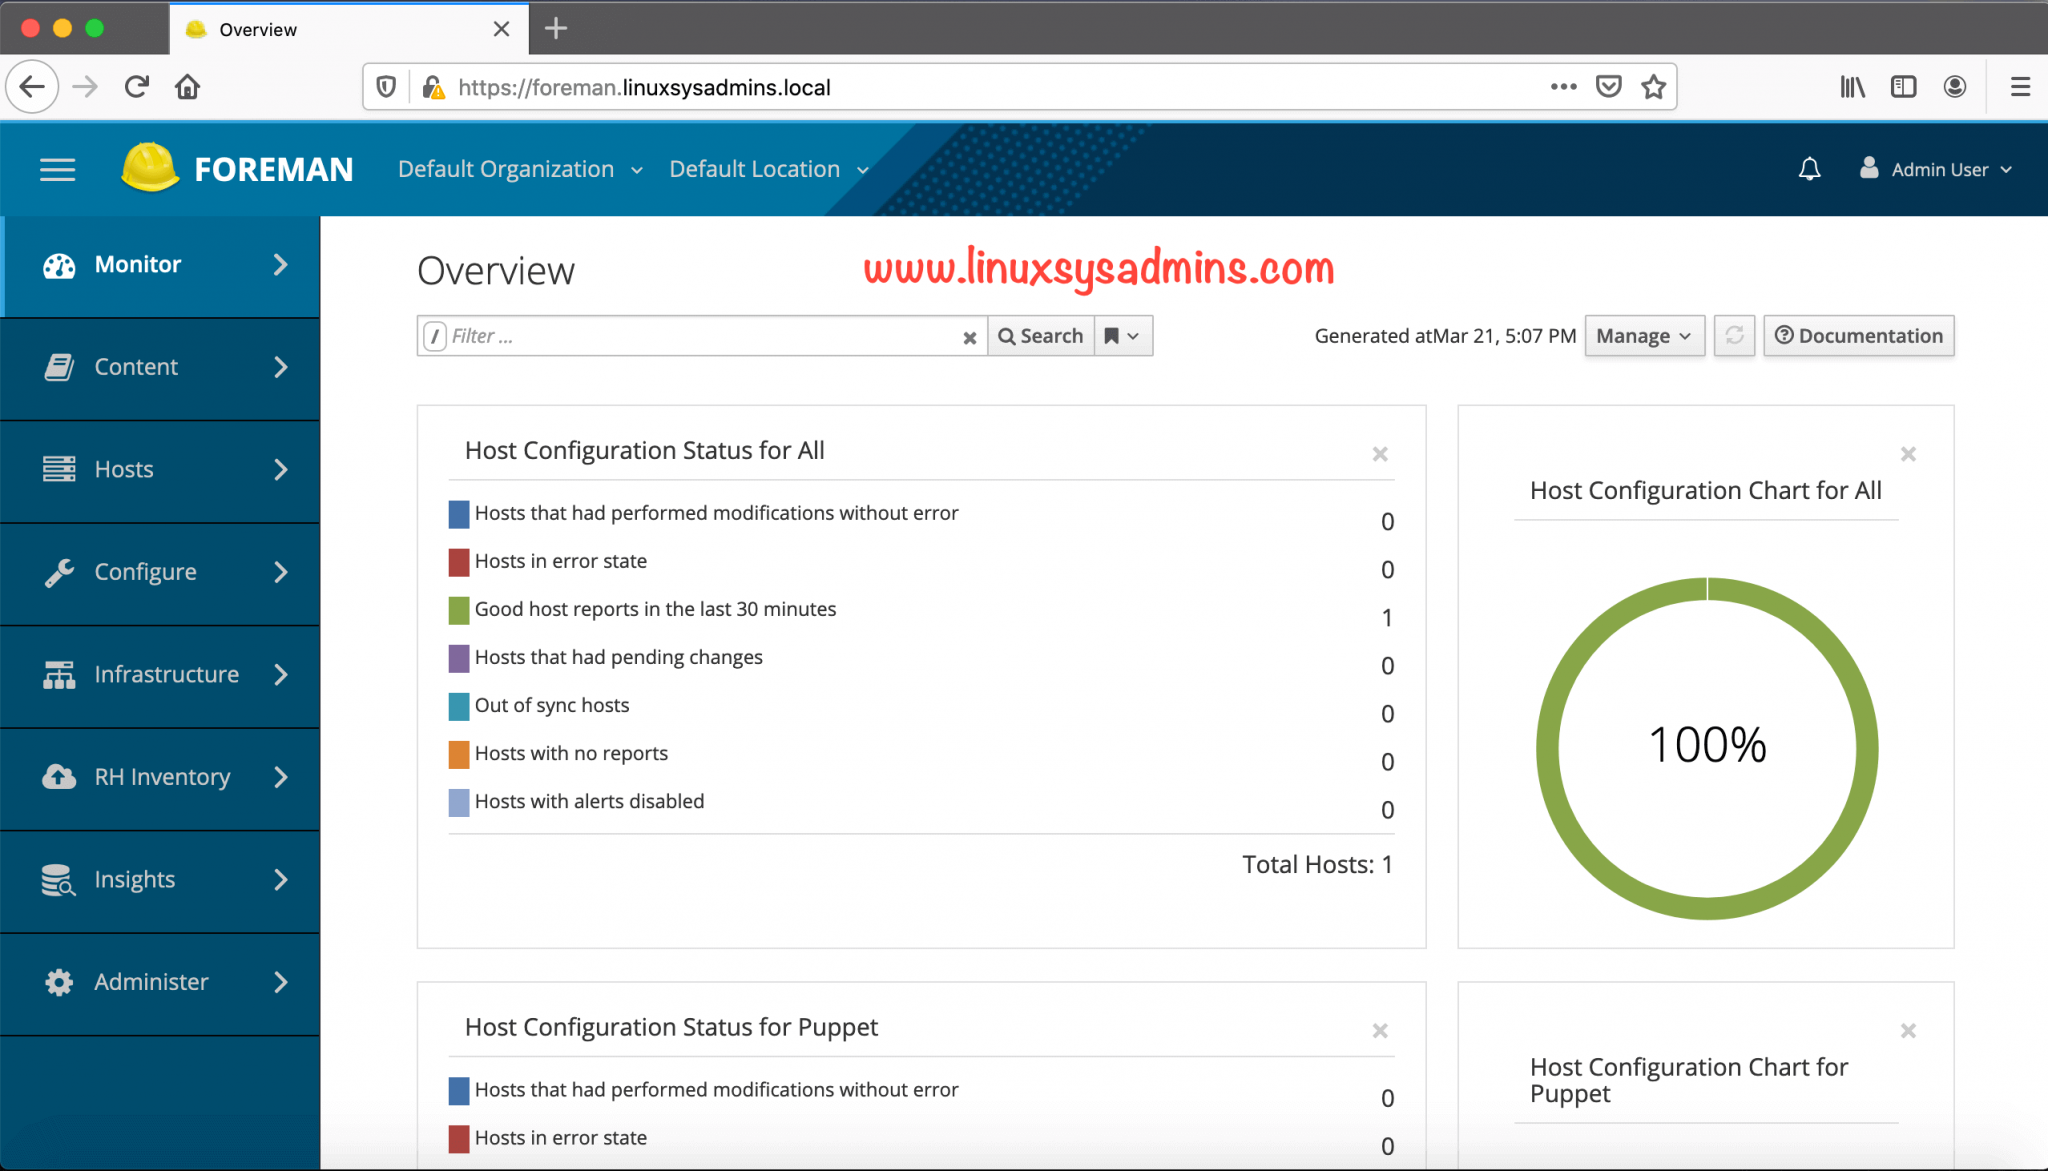Open the Administer sidebar menu
Screen dimensions: 2048x1171
tap(160, 982)
